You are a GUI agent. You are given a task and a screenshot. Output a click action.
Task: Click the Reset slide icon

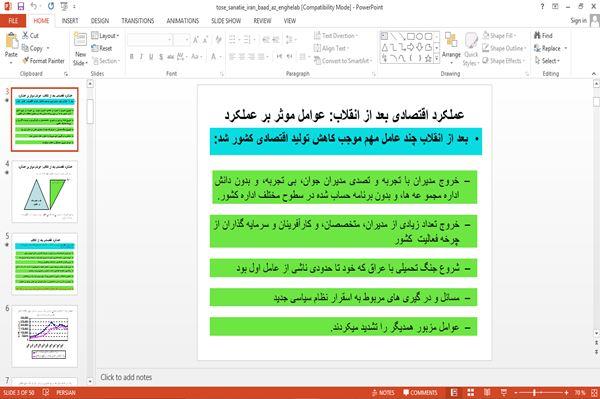coord(95,48)
